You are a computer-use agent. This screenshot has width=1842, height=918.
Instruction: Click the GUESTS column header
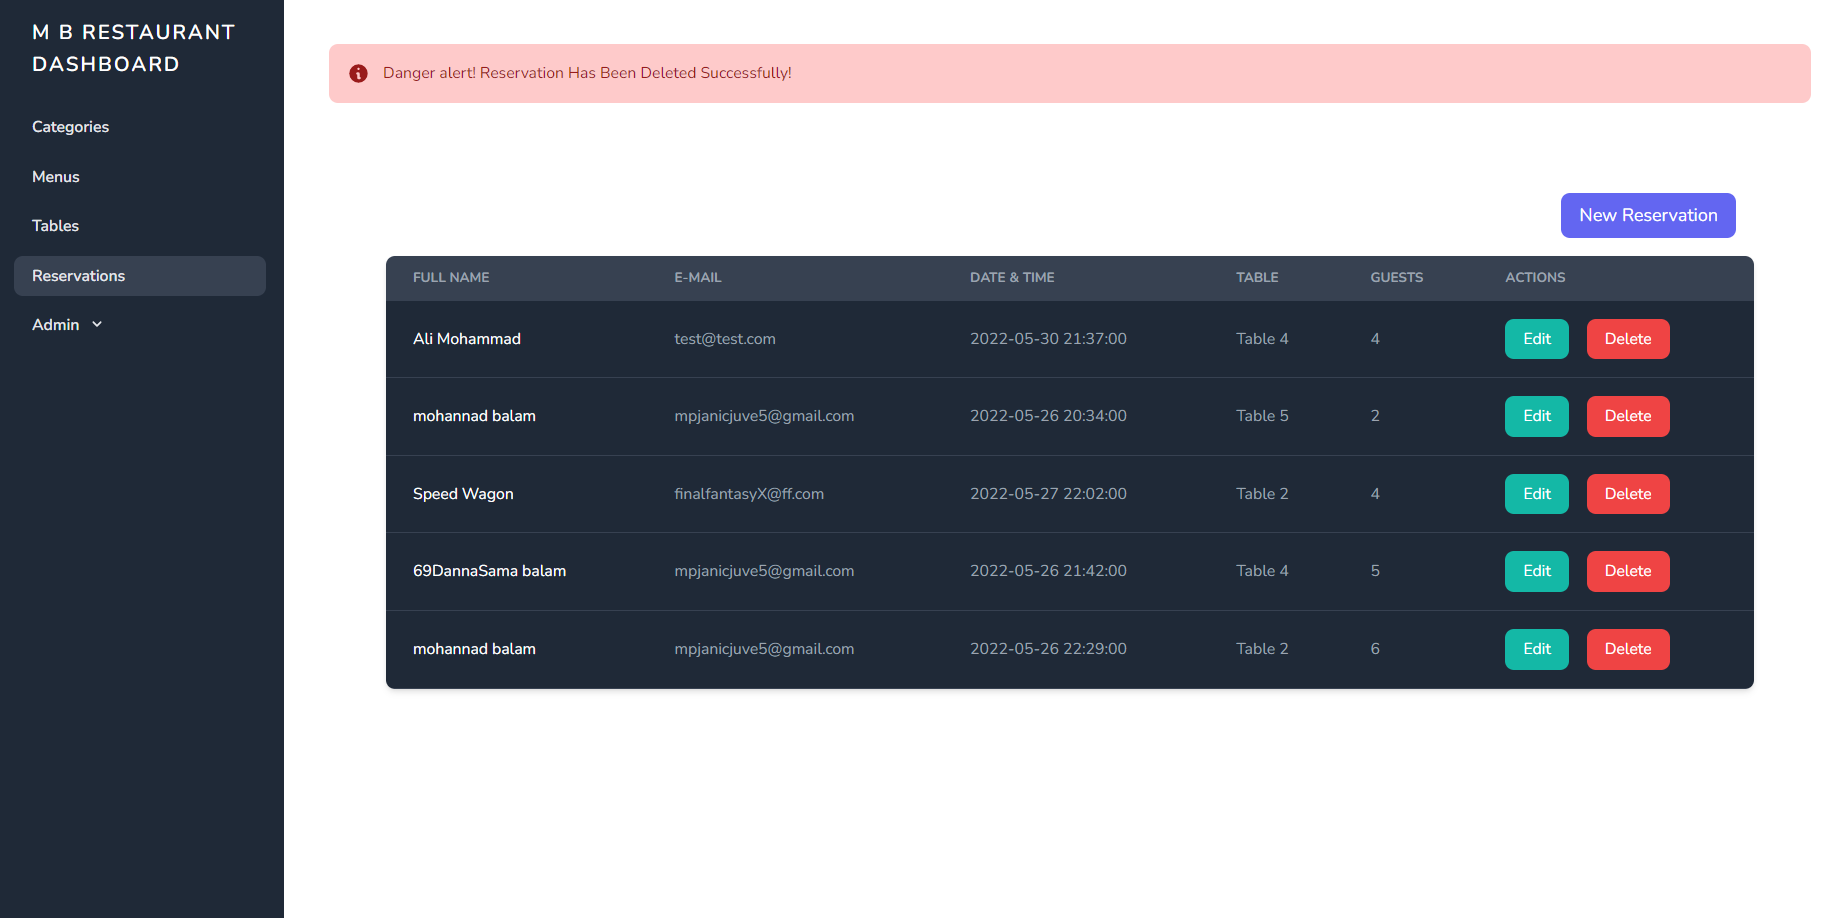(1397, 278)
